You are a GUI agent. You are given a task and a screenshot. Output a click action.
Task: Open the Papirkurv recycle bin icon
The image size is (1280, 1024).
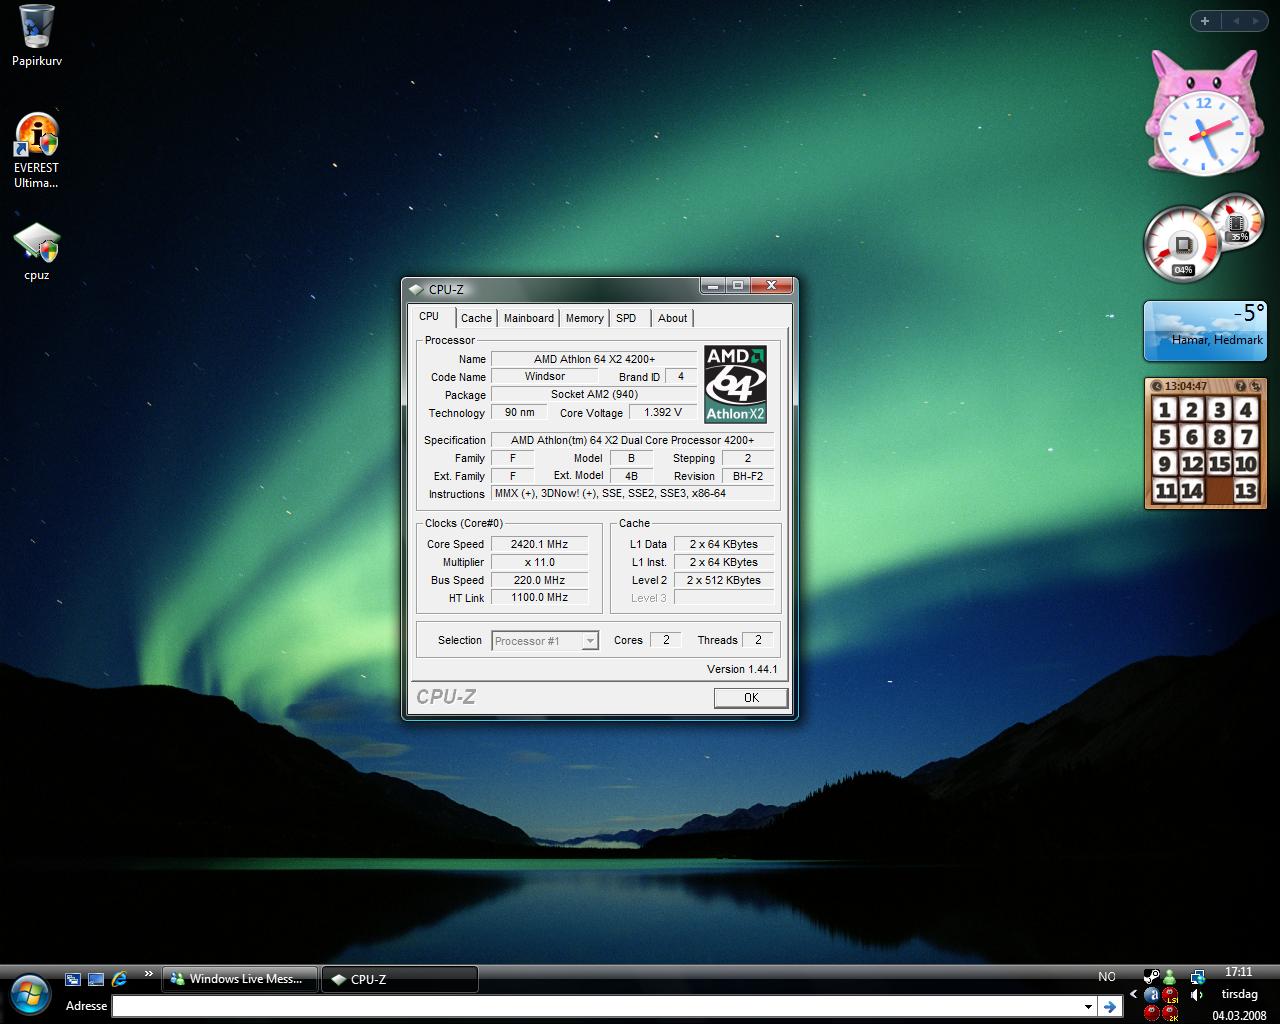tap(37, 35)
